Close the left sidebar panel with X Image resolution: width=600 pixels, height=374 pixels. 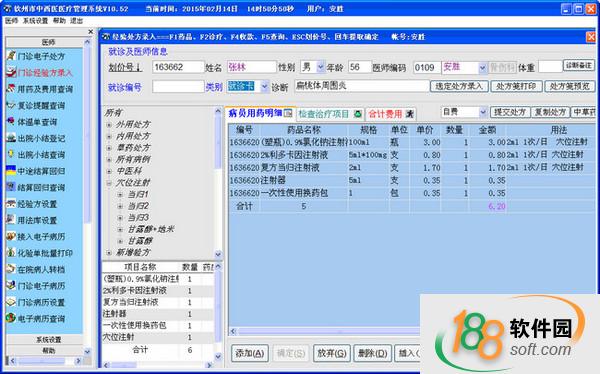tap(90, 31)
